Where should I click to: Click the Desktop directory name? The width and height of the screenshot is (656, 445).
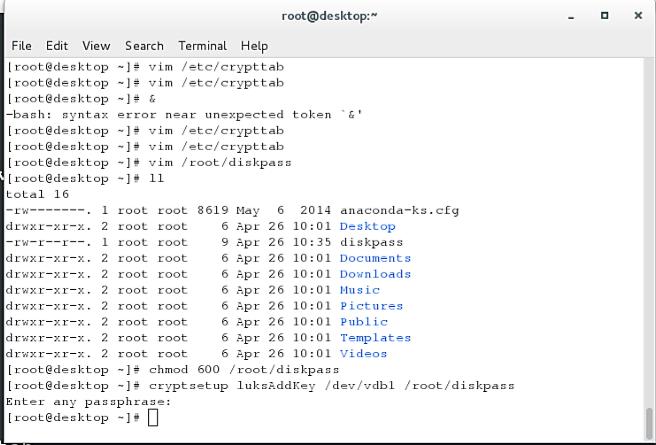tap(367, 226)
